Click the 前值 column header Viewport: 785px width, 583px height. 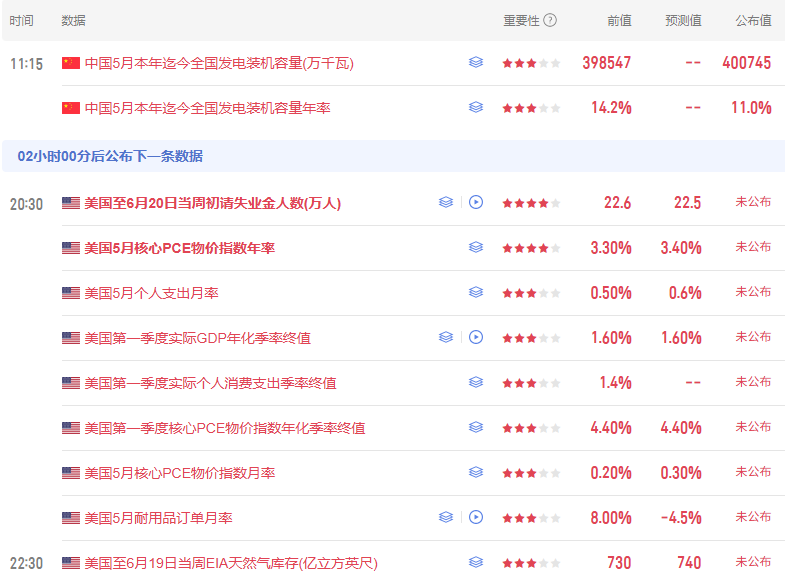619,21
